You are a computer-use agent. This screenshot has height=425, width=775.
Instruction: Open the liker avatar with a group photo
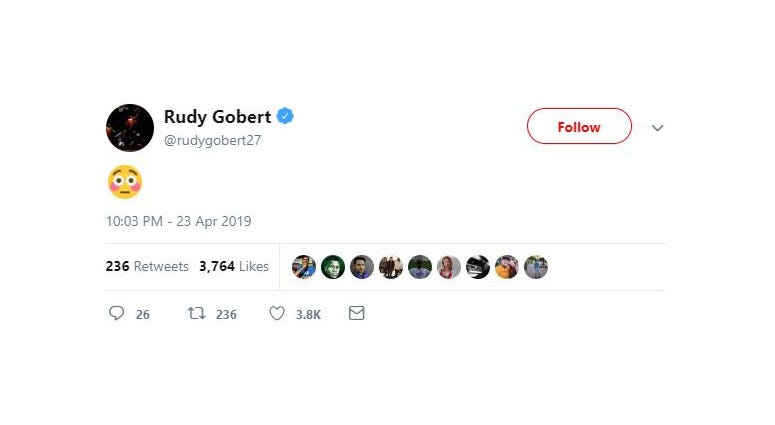391,267
